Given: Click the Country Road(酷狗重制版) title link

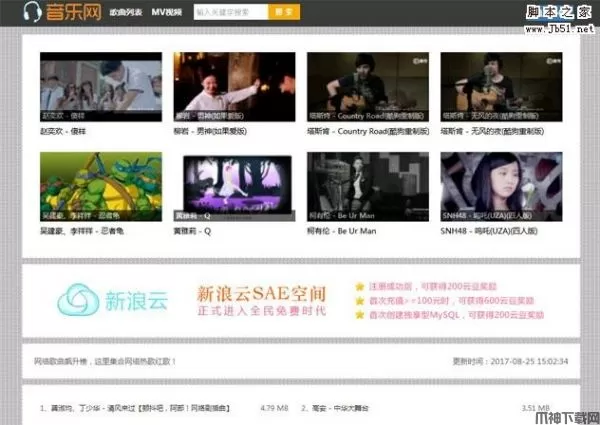Looking at the screenshot, I should click(368, 131).
